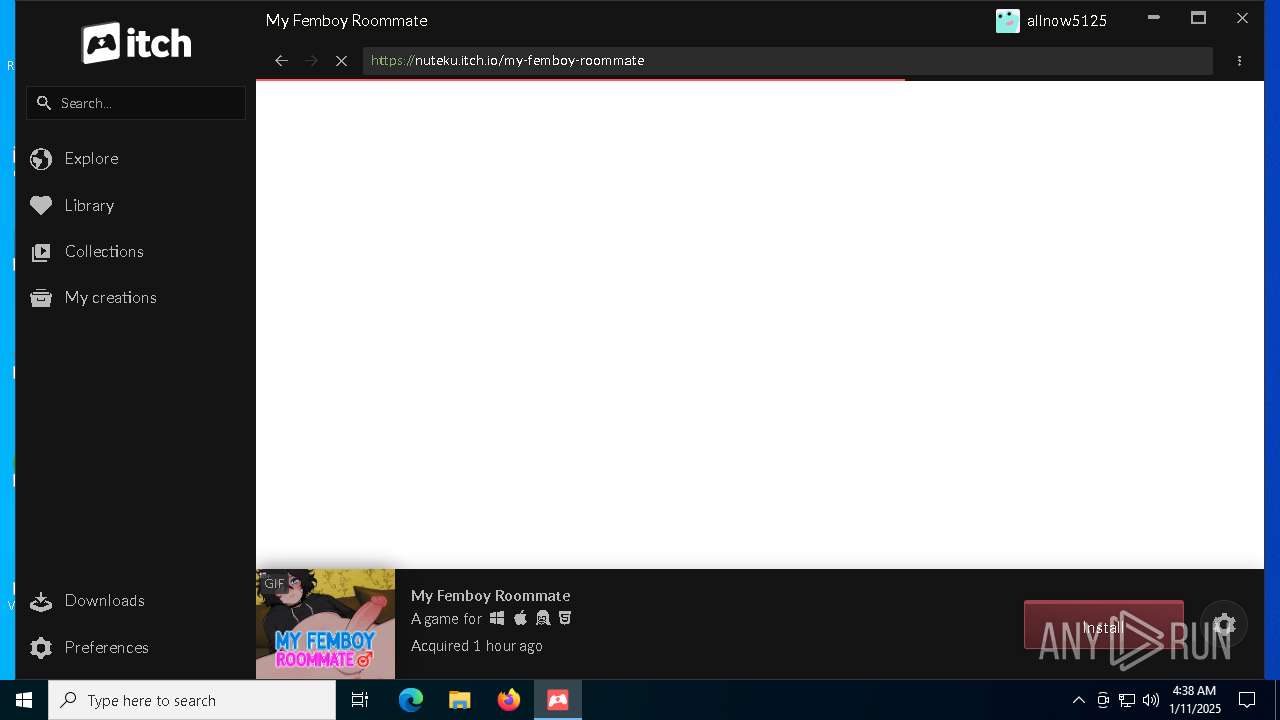Click the game cover GIF thumbnail
Viewport: 1280px width, 720px height.
[x=325, y=624]
